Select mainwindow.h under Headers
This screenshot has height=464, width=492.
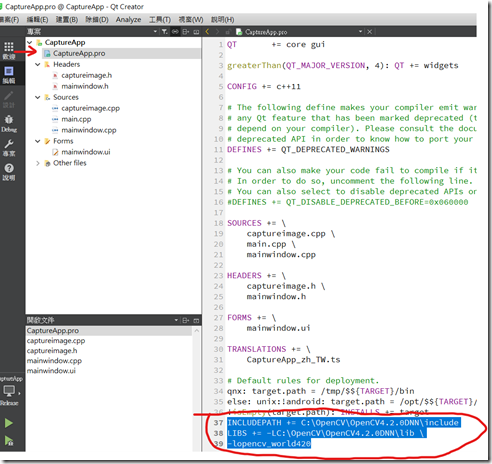pyautogui.click(x=85, y=86)
